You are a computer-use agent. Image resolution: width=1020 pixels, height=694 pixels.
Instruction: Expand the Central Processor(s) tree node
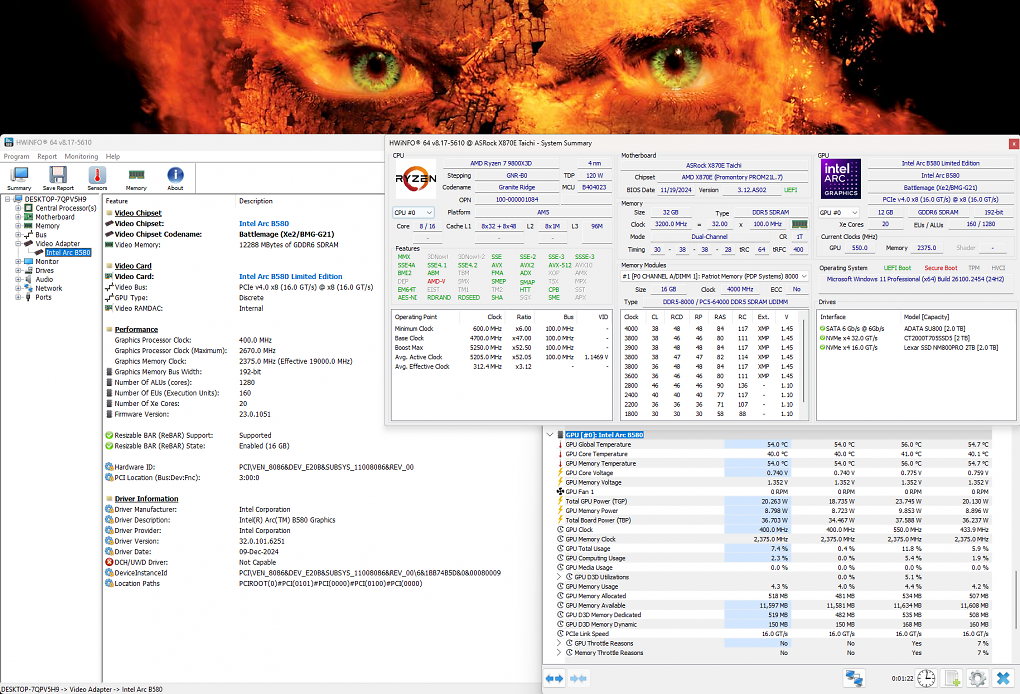(x=18, y=208)
